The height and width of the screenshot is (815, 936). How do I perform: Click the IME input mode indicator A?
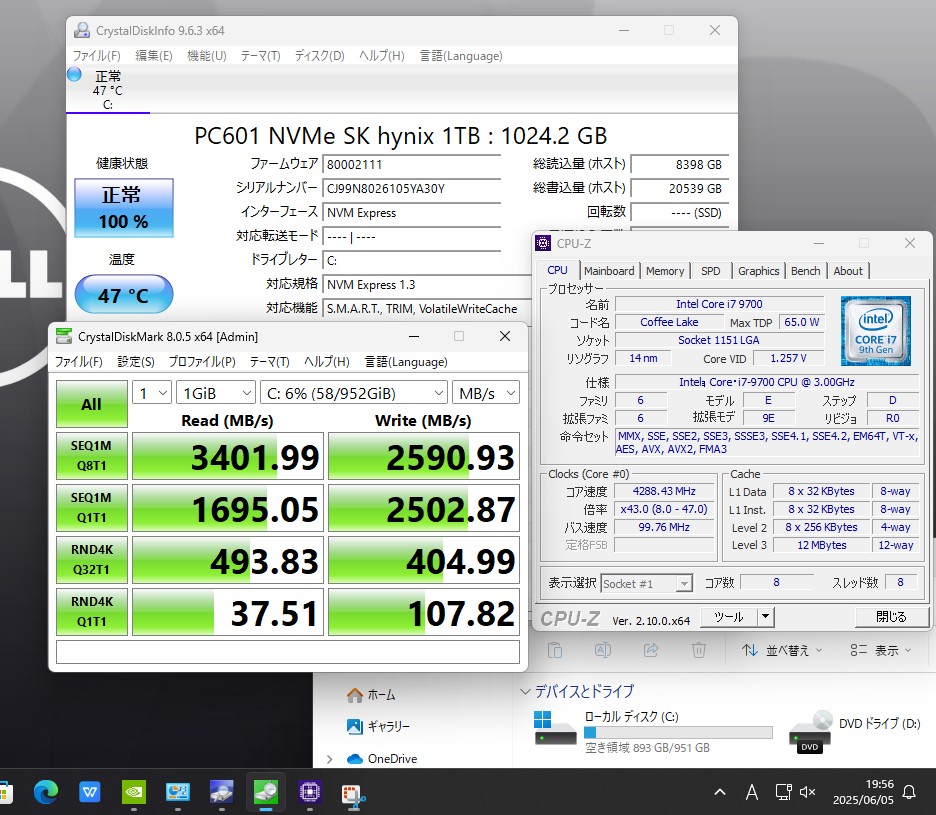(x=752, y=792)
